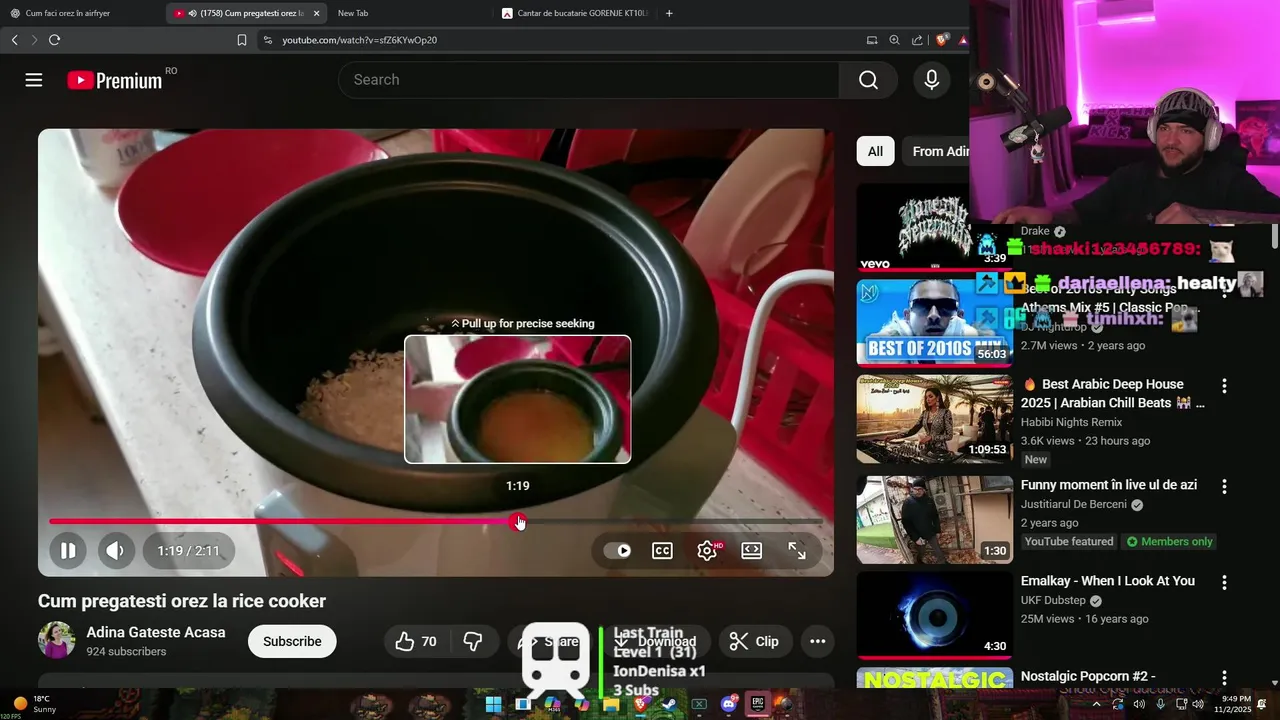Toggle the autoplay switch in the player

coord(618,550)
